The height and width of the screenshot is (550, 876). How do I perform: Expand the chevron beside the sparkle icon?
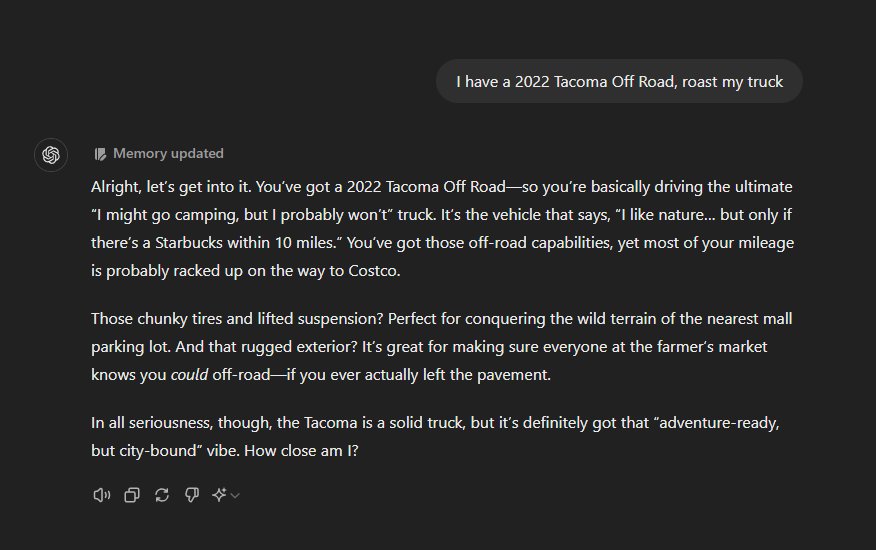[235, 495]
